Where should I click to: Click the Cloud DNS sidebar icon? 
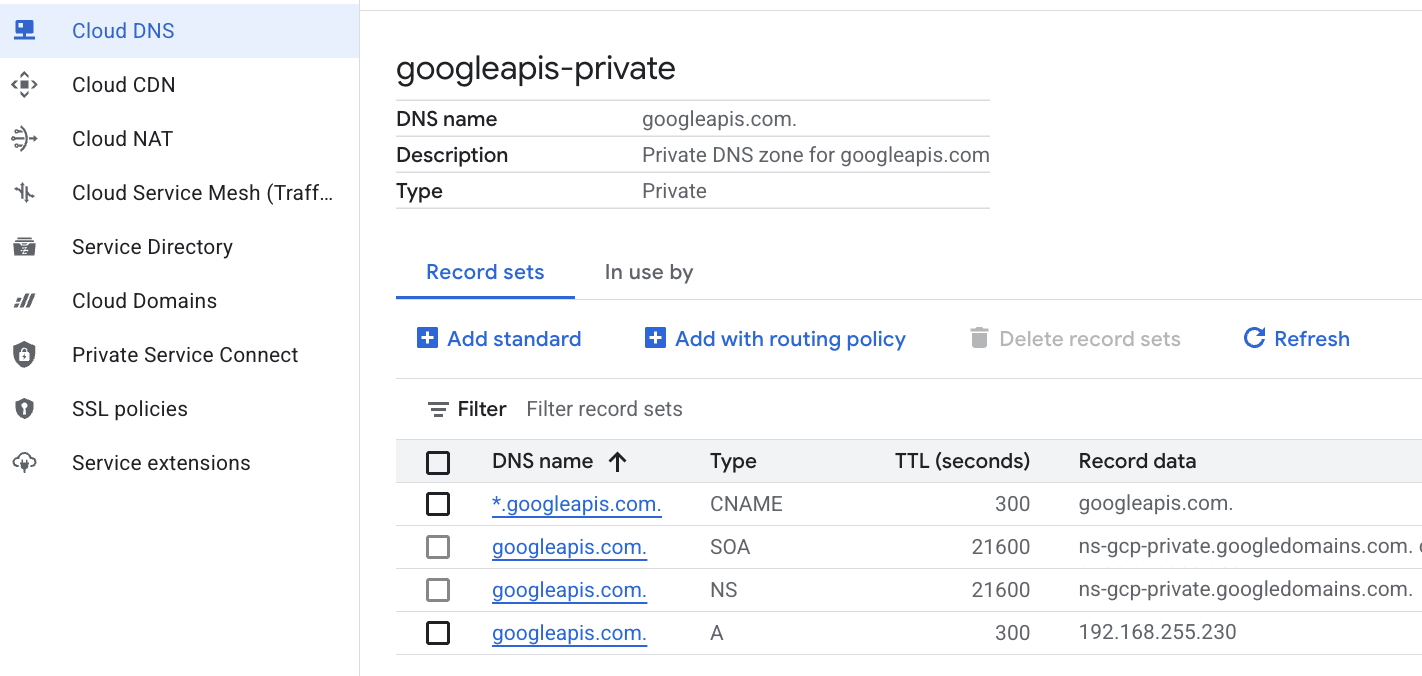point(24,31)
